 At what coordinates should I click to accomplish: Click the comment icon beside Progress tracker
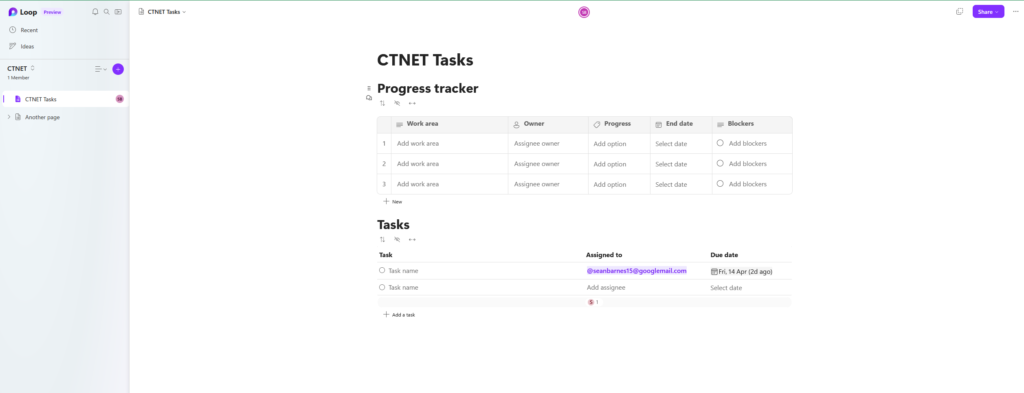[369, 97]
